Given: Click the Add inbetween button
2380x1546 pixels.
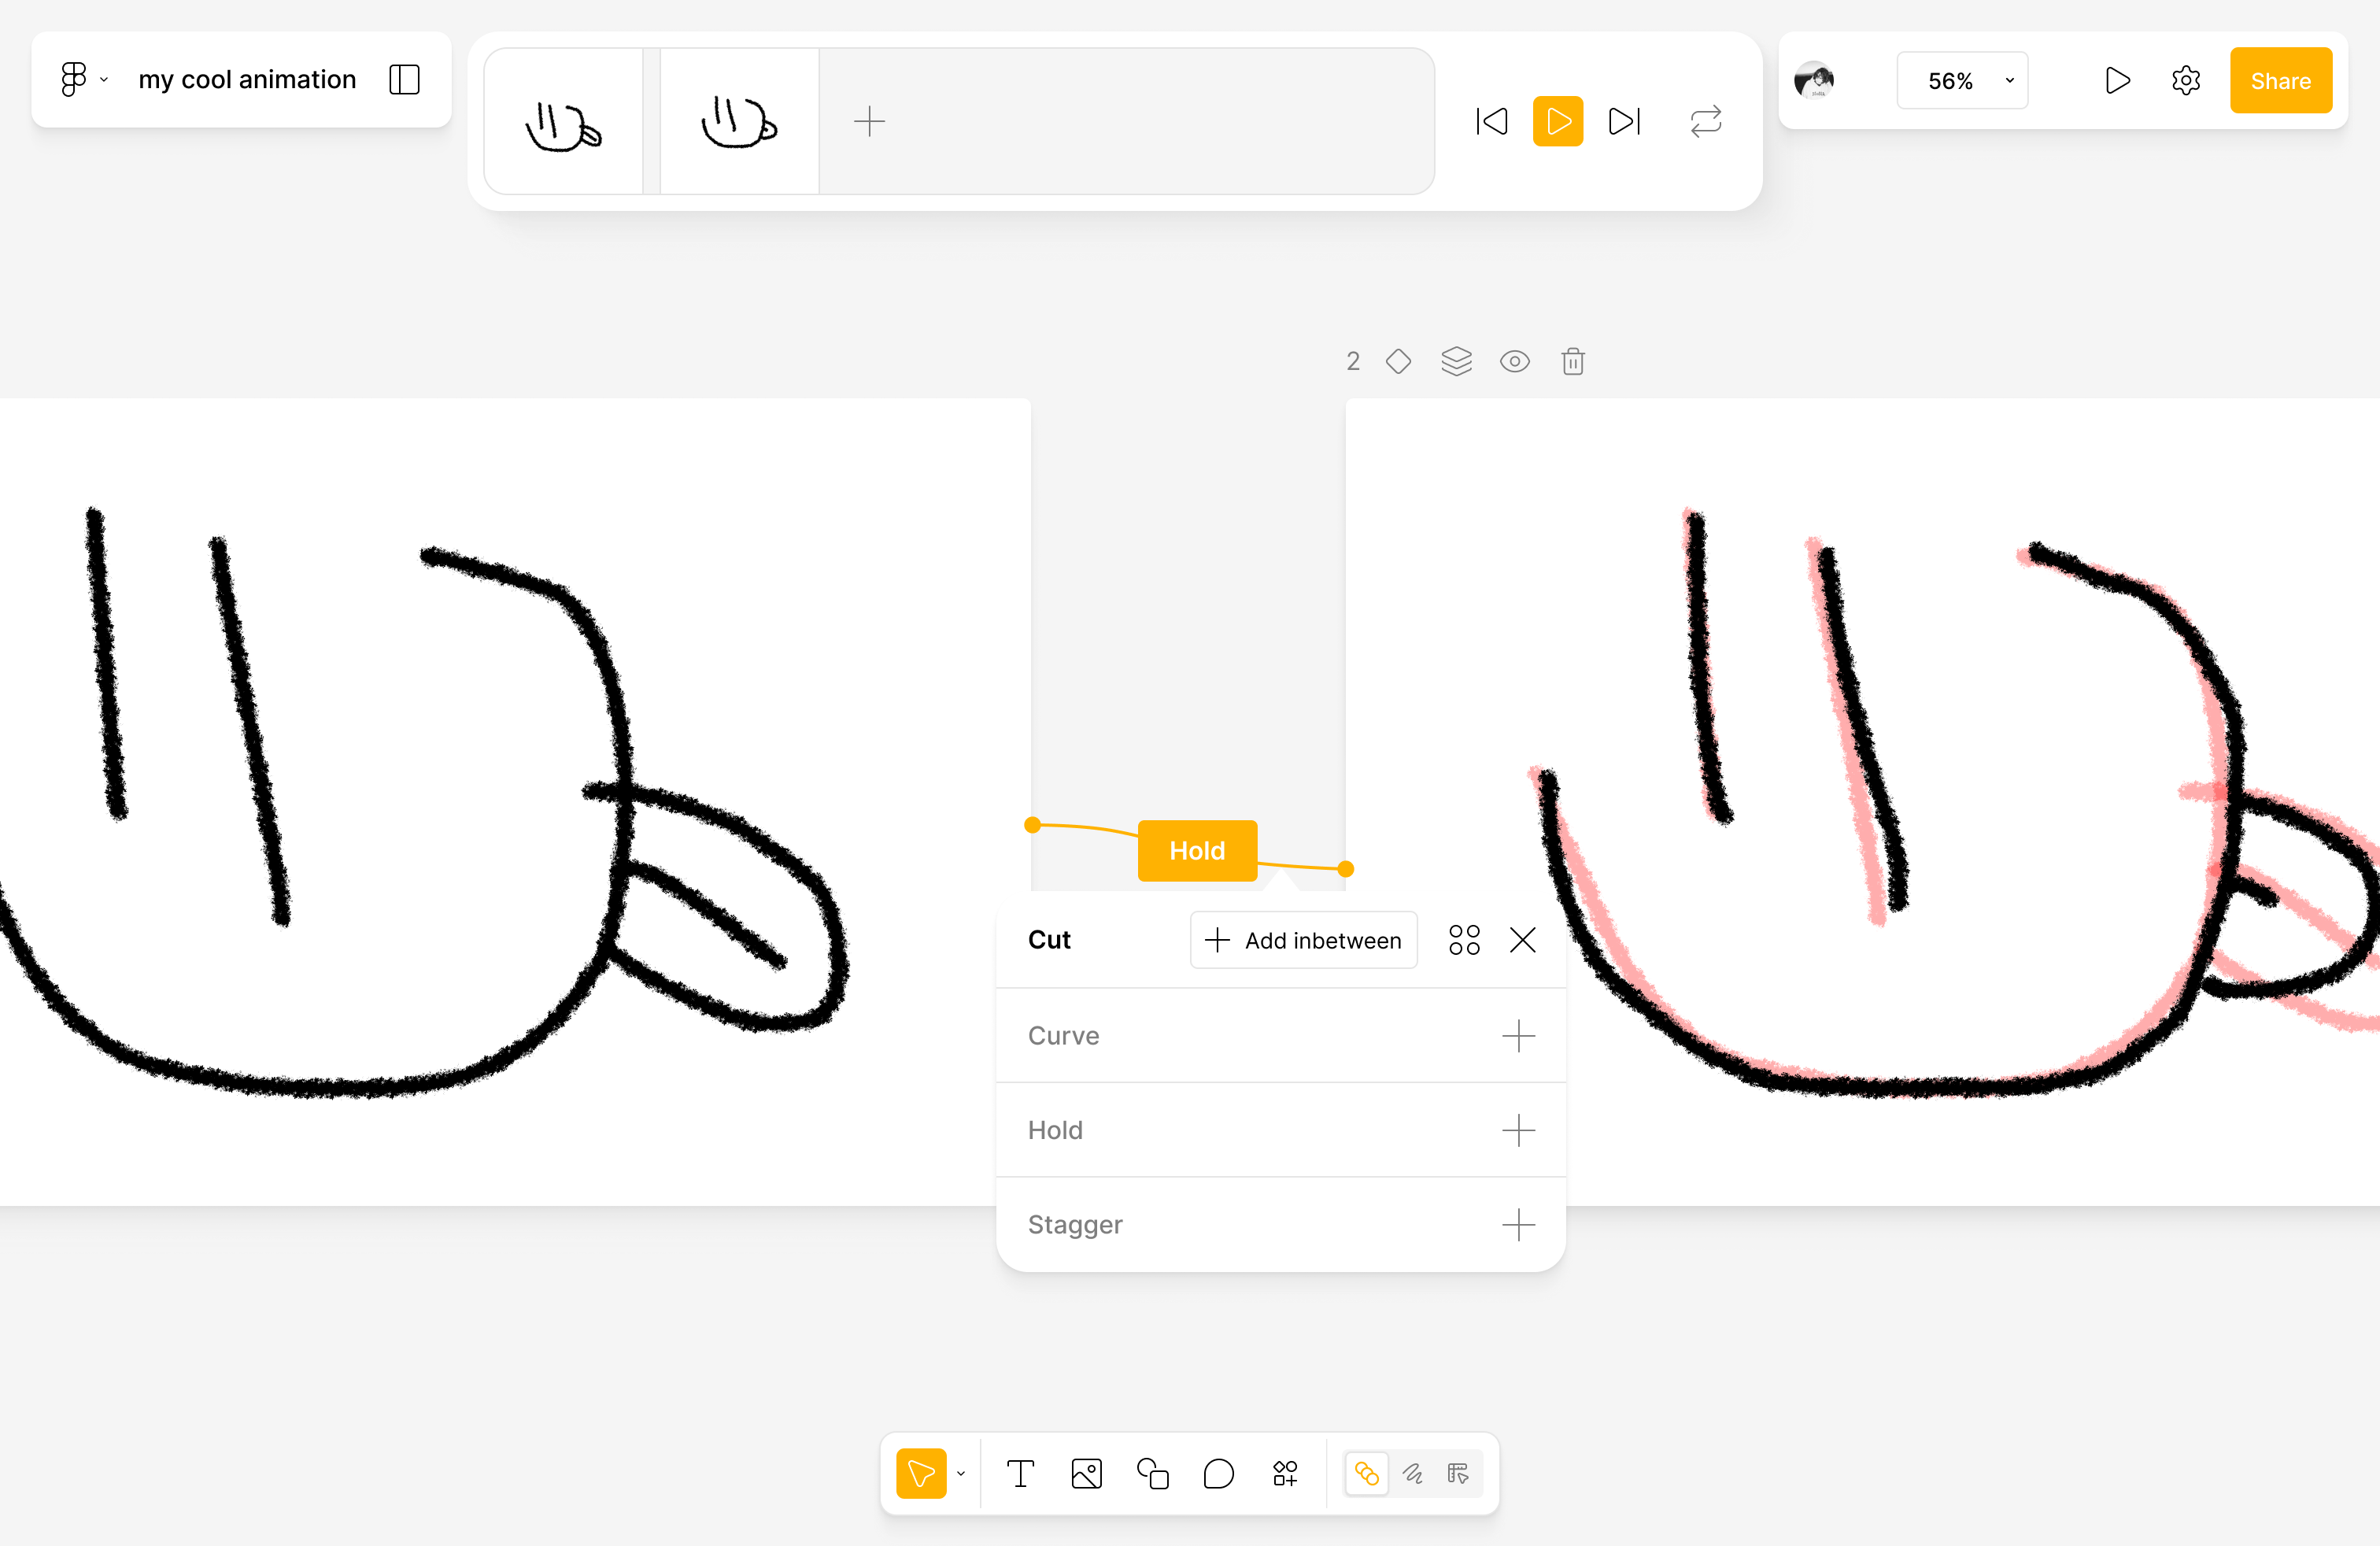Looking at the screenshot, I should point(1303,940).
